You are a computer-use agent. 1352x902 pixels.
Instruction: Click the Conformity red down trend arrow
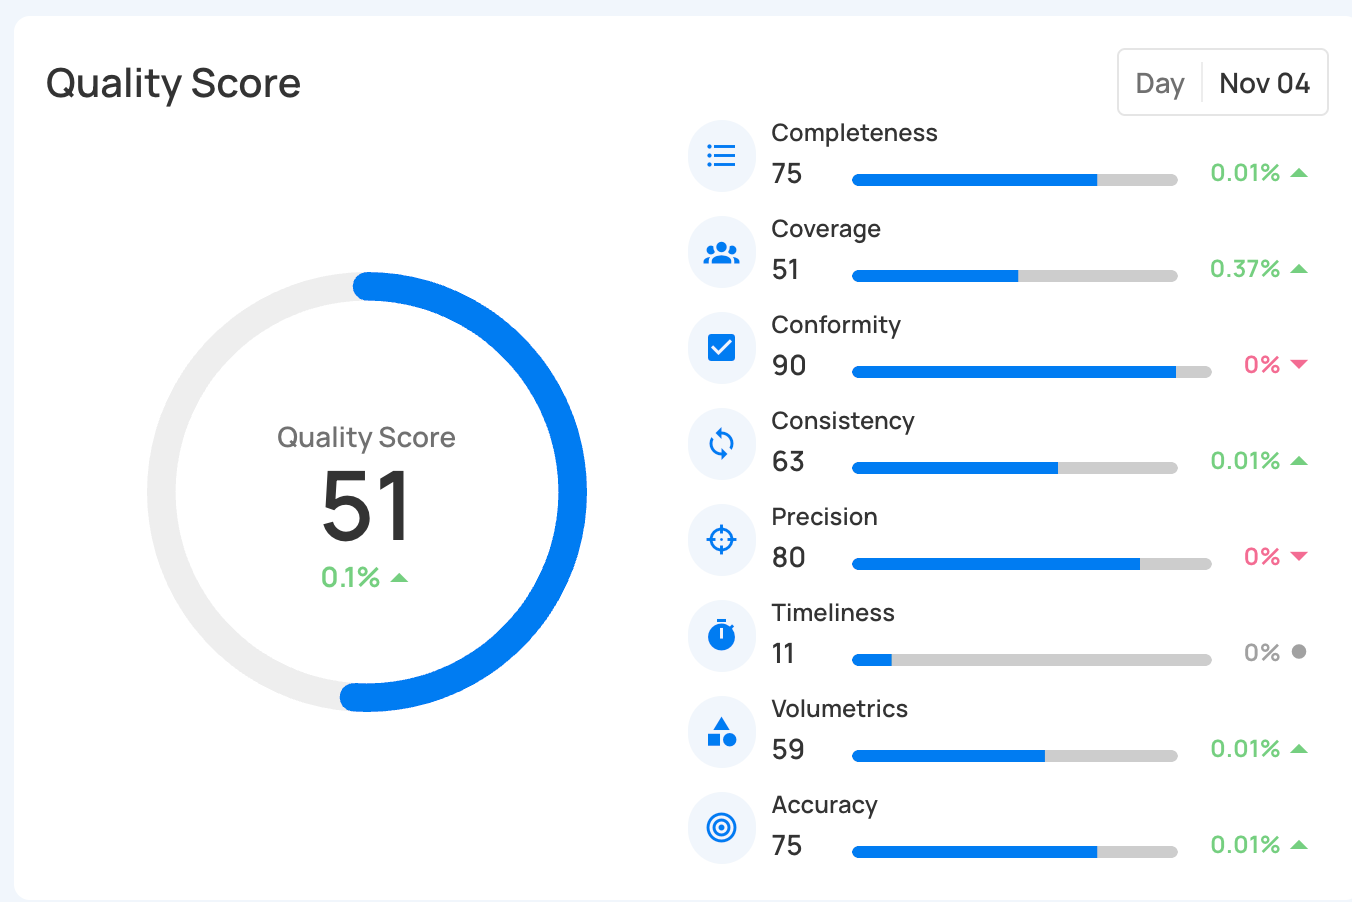1299,365
